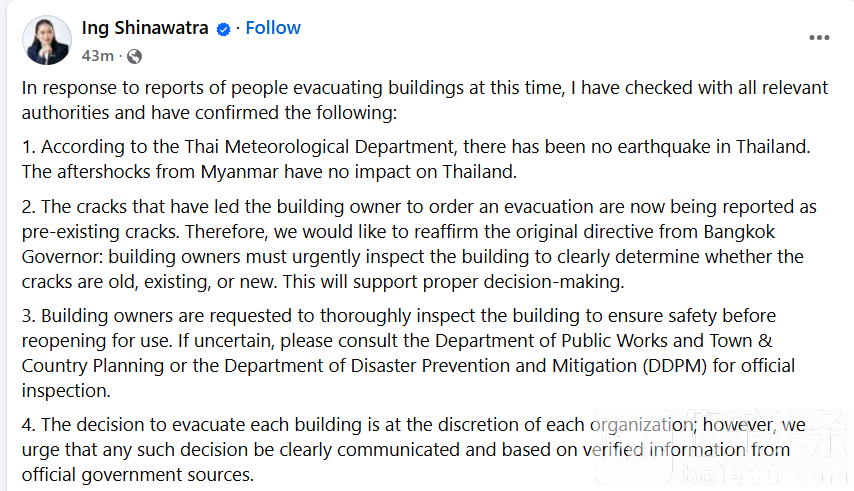
Task: Click the intro paragraph about evacuating buildings
Action: [x=425, y=100]
